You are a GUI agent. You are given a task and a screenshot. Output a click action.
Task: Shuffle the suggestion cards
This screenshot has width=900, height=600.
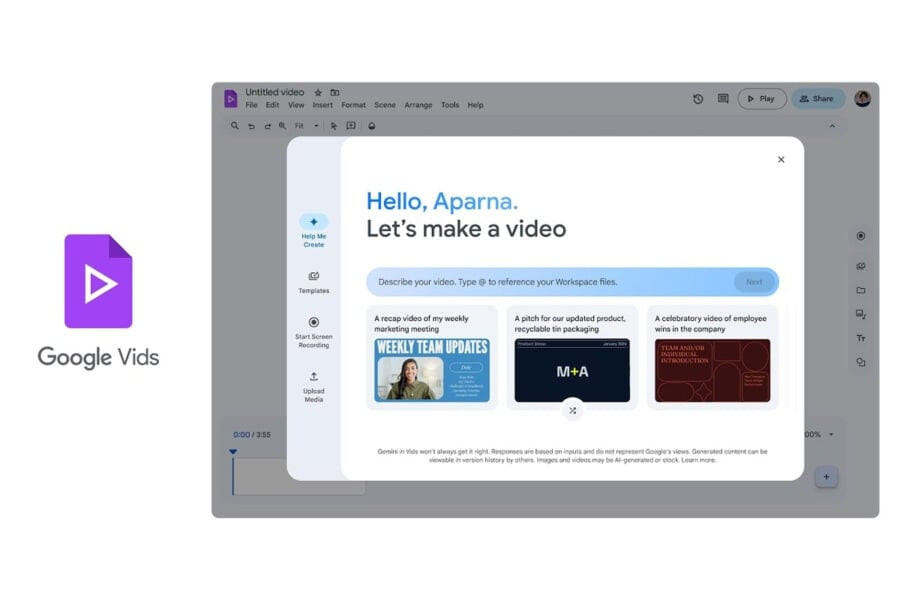pos(572,411)
